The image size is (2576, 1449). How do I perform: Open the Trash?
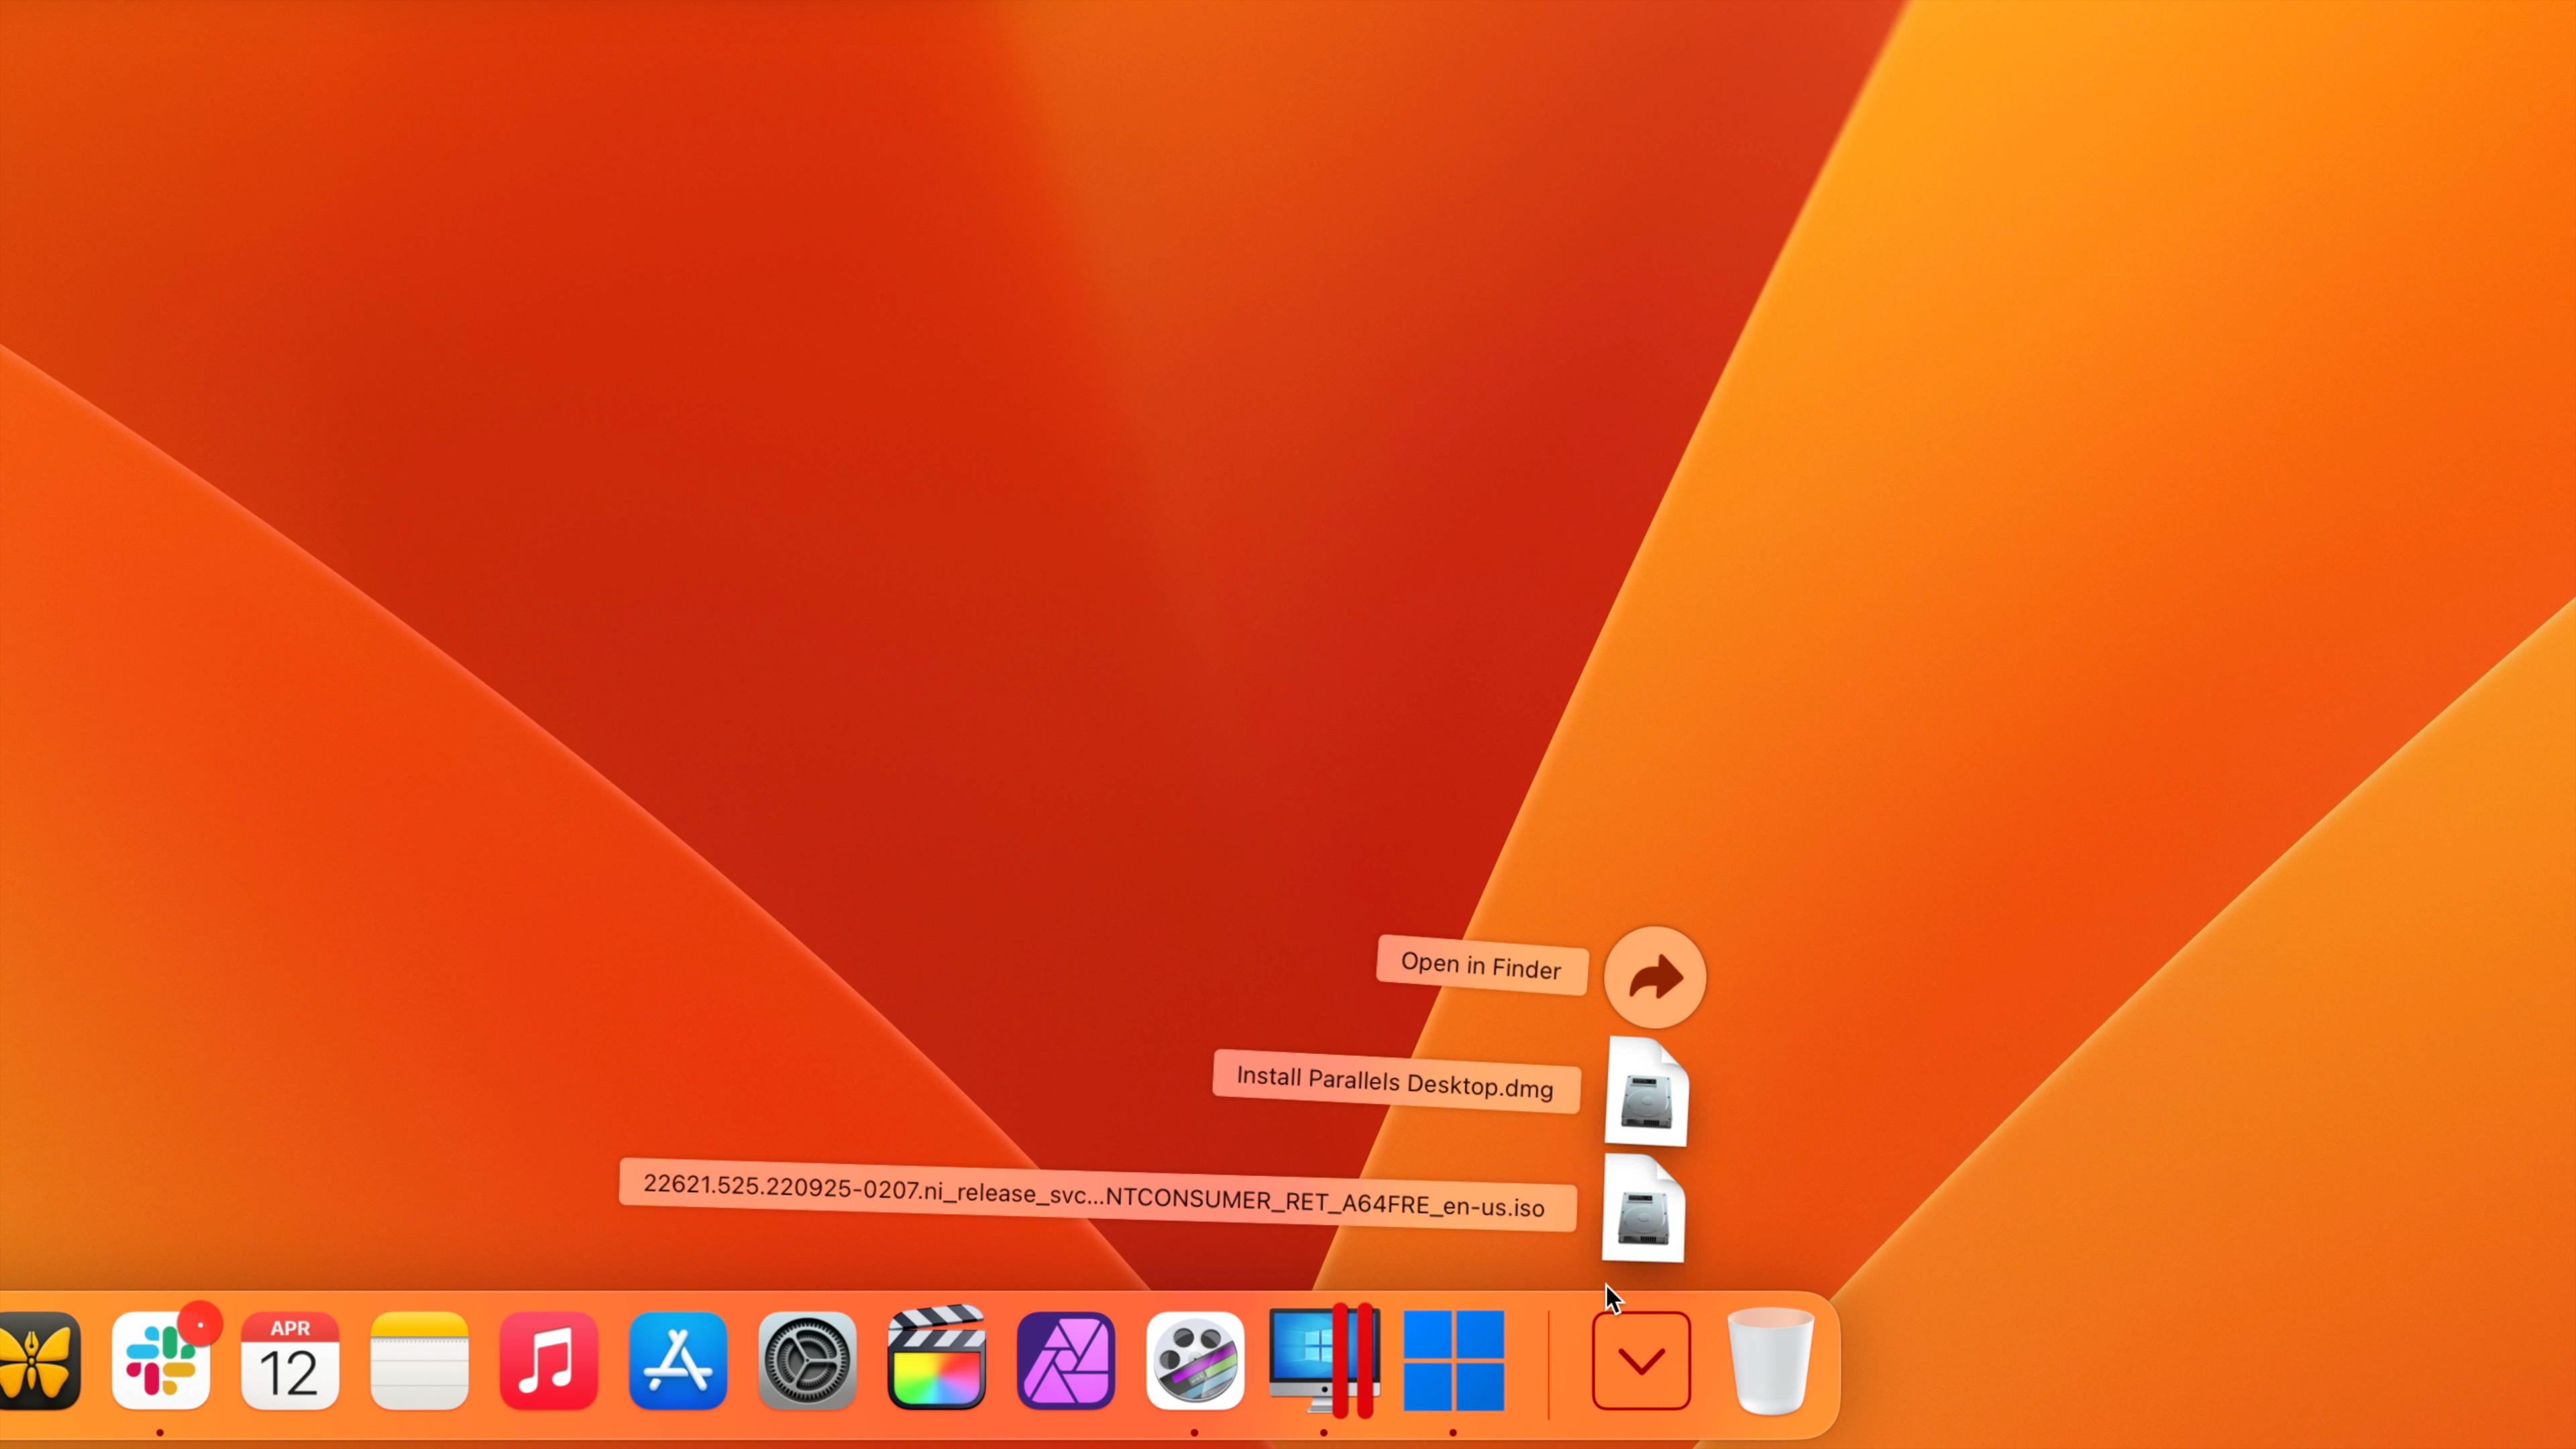click(x=1770, y=1361)
